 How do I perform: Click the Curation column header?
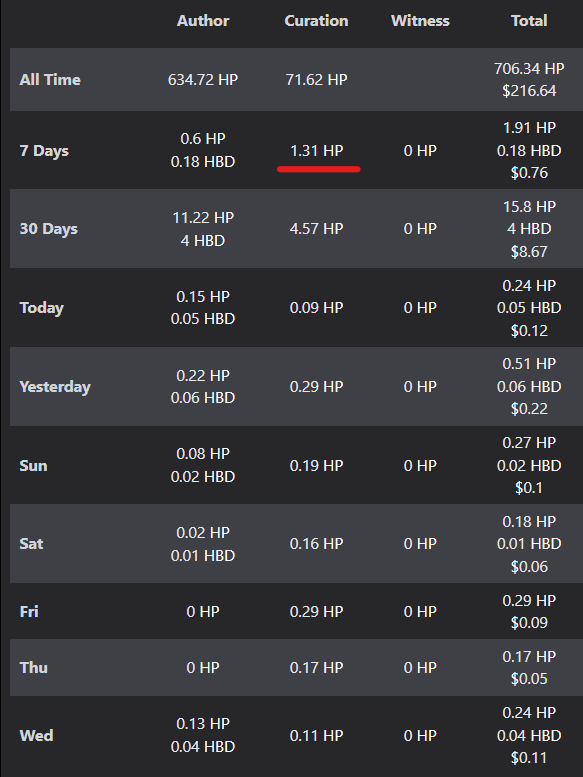point(316,21)
